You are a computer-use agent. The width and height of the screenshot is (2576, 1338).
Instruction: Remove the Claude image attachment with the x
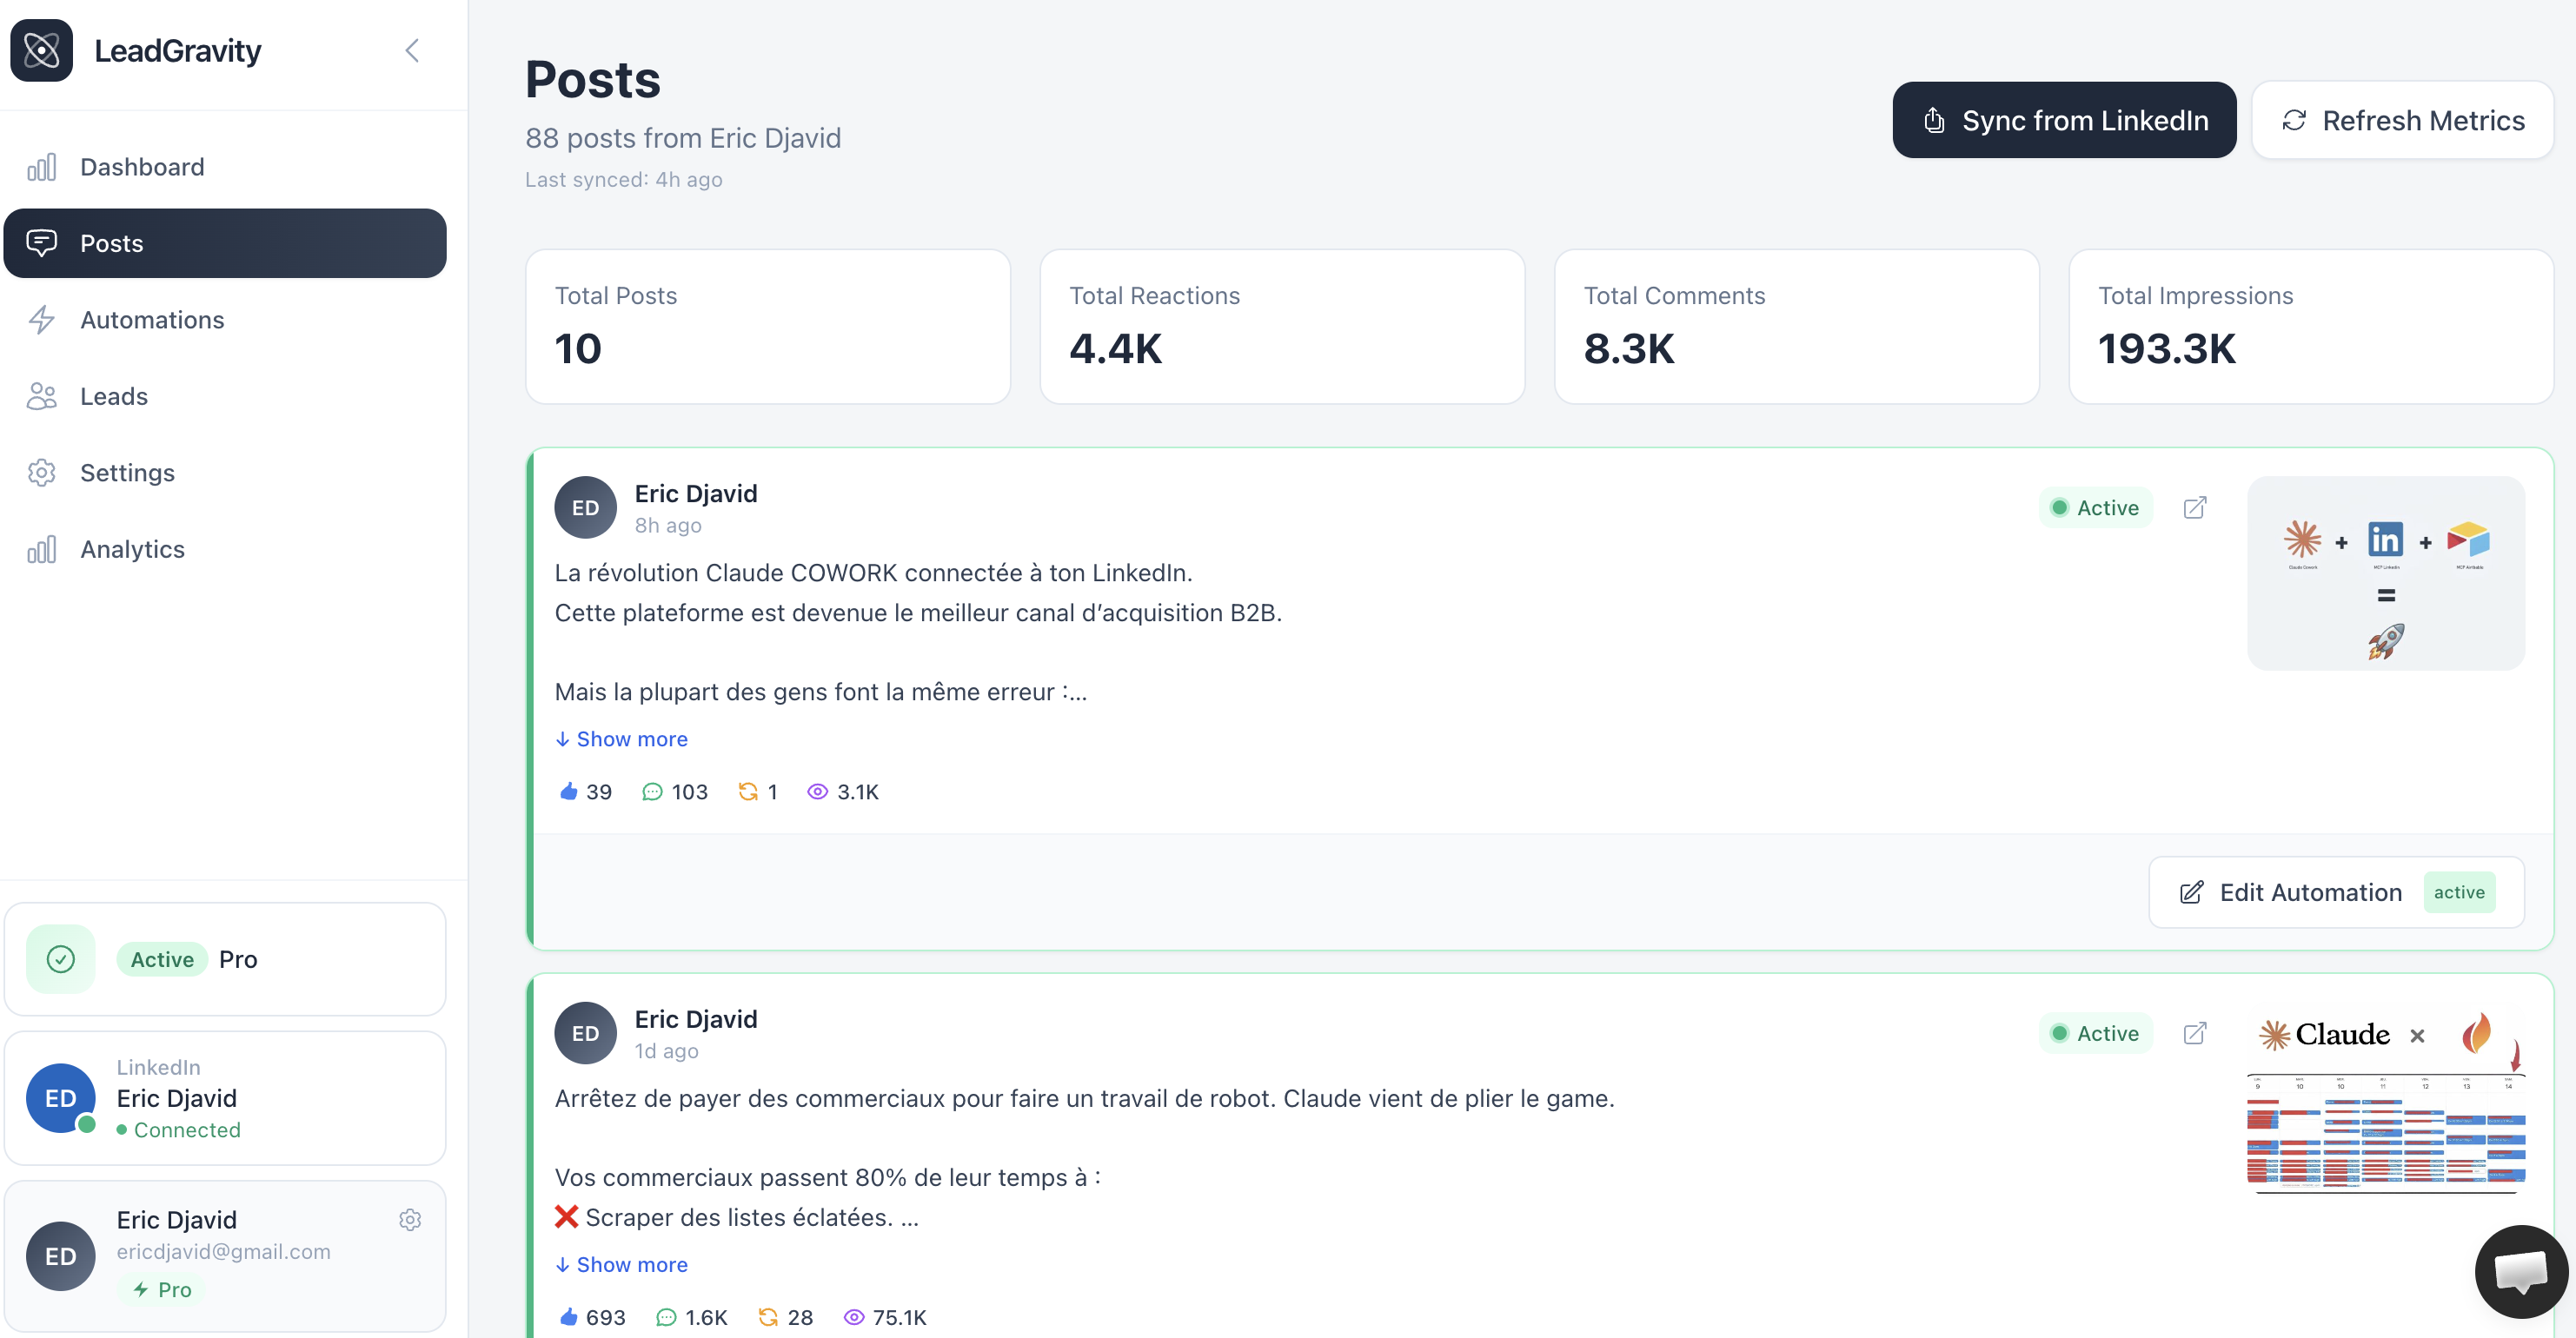2418,1036
